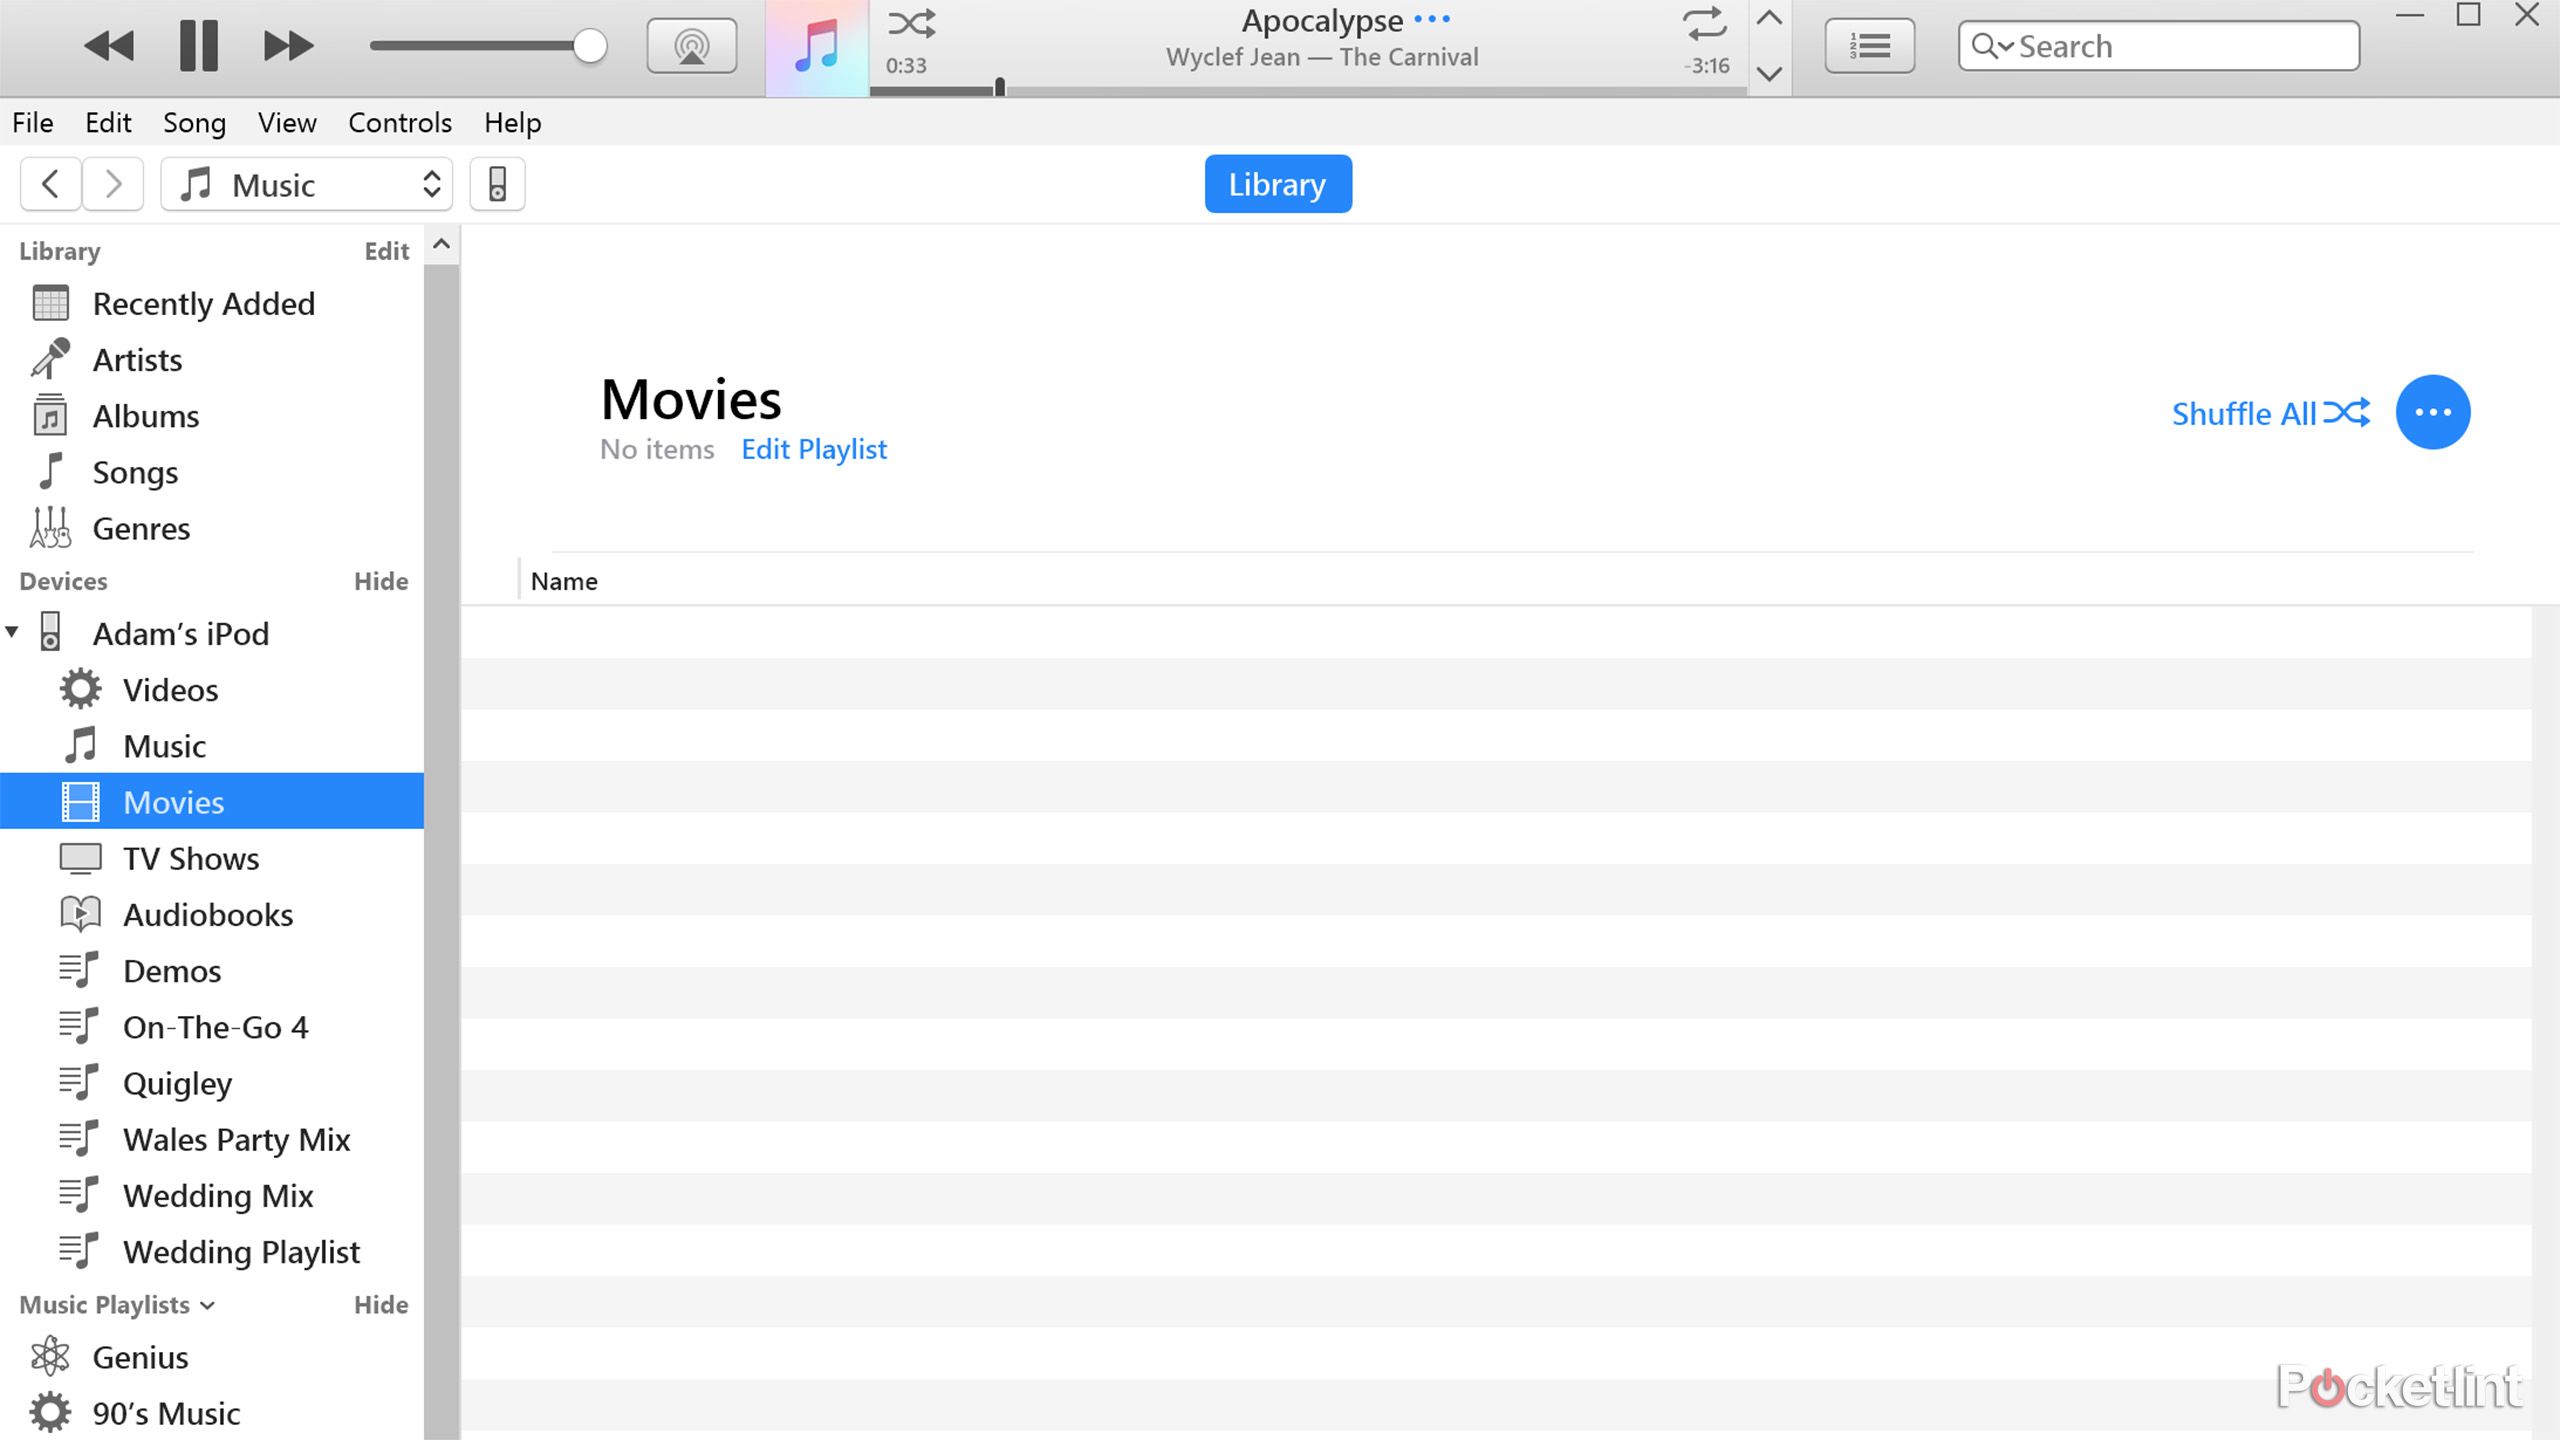Viewport: 2560px width, 1440px height.
Task: Open the 90's Music smart playlist
Action: click(212, 1413)
